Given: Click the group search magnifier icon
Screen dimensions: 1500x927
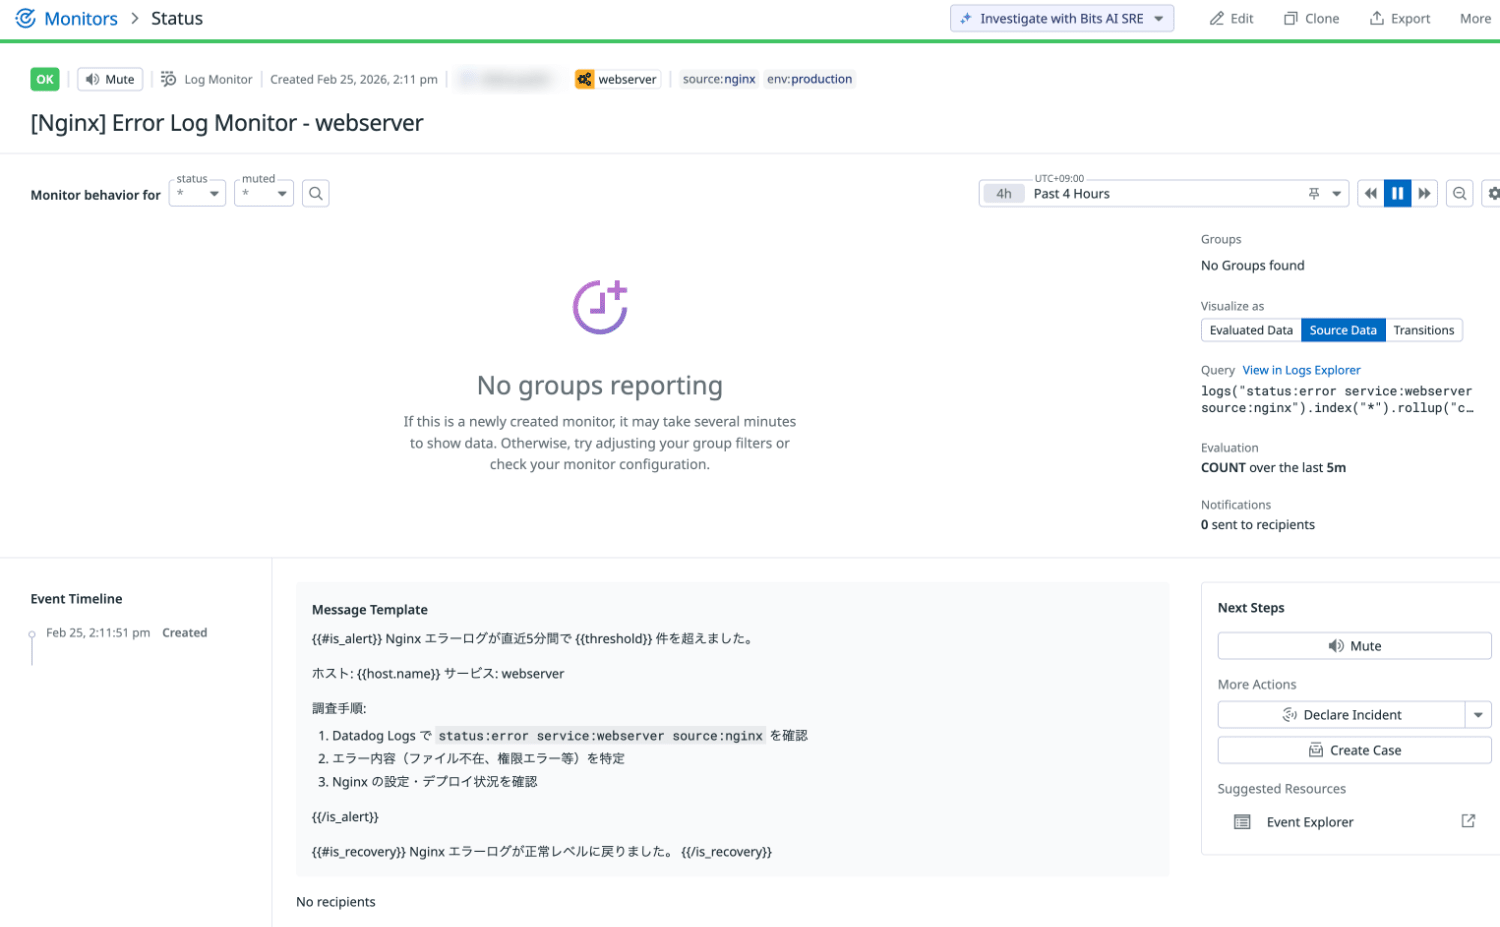Looking at the screenshot, I should [316, 193].
